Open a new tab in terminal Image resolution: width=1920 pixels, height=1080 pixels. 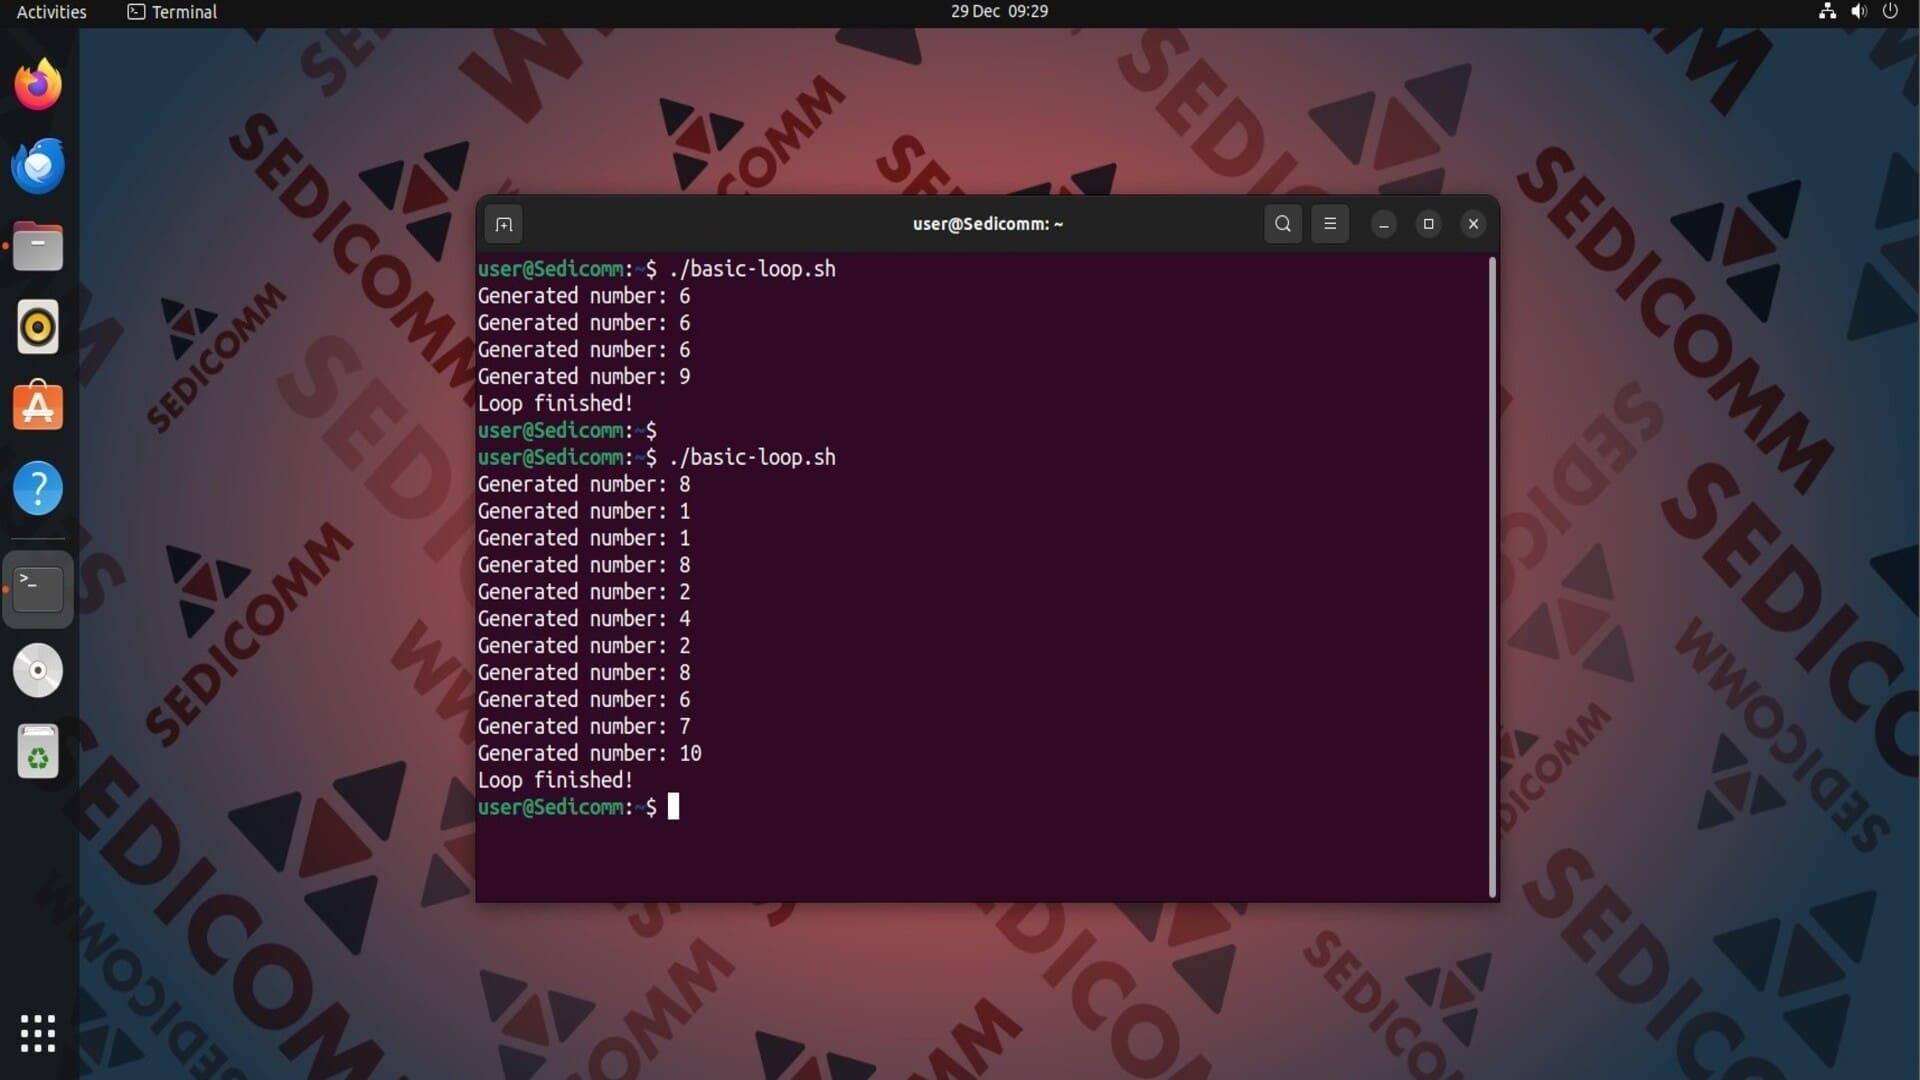point(504,224)
